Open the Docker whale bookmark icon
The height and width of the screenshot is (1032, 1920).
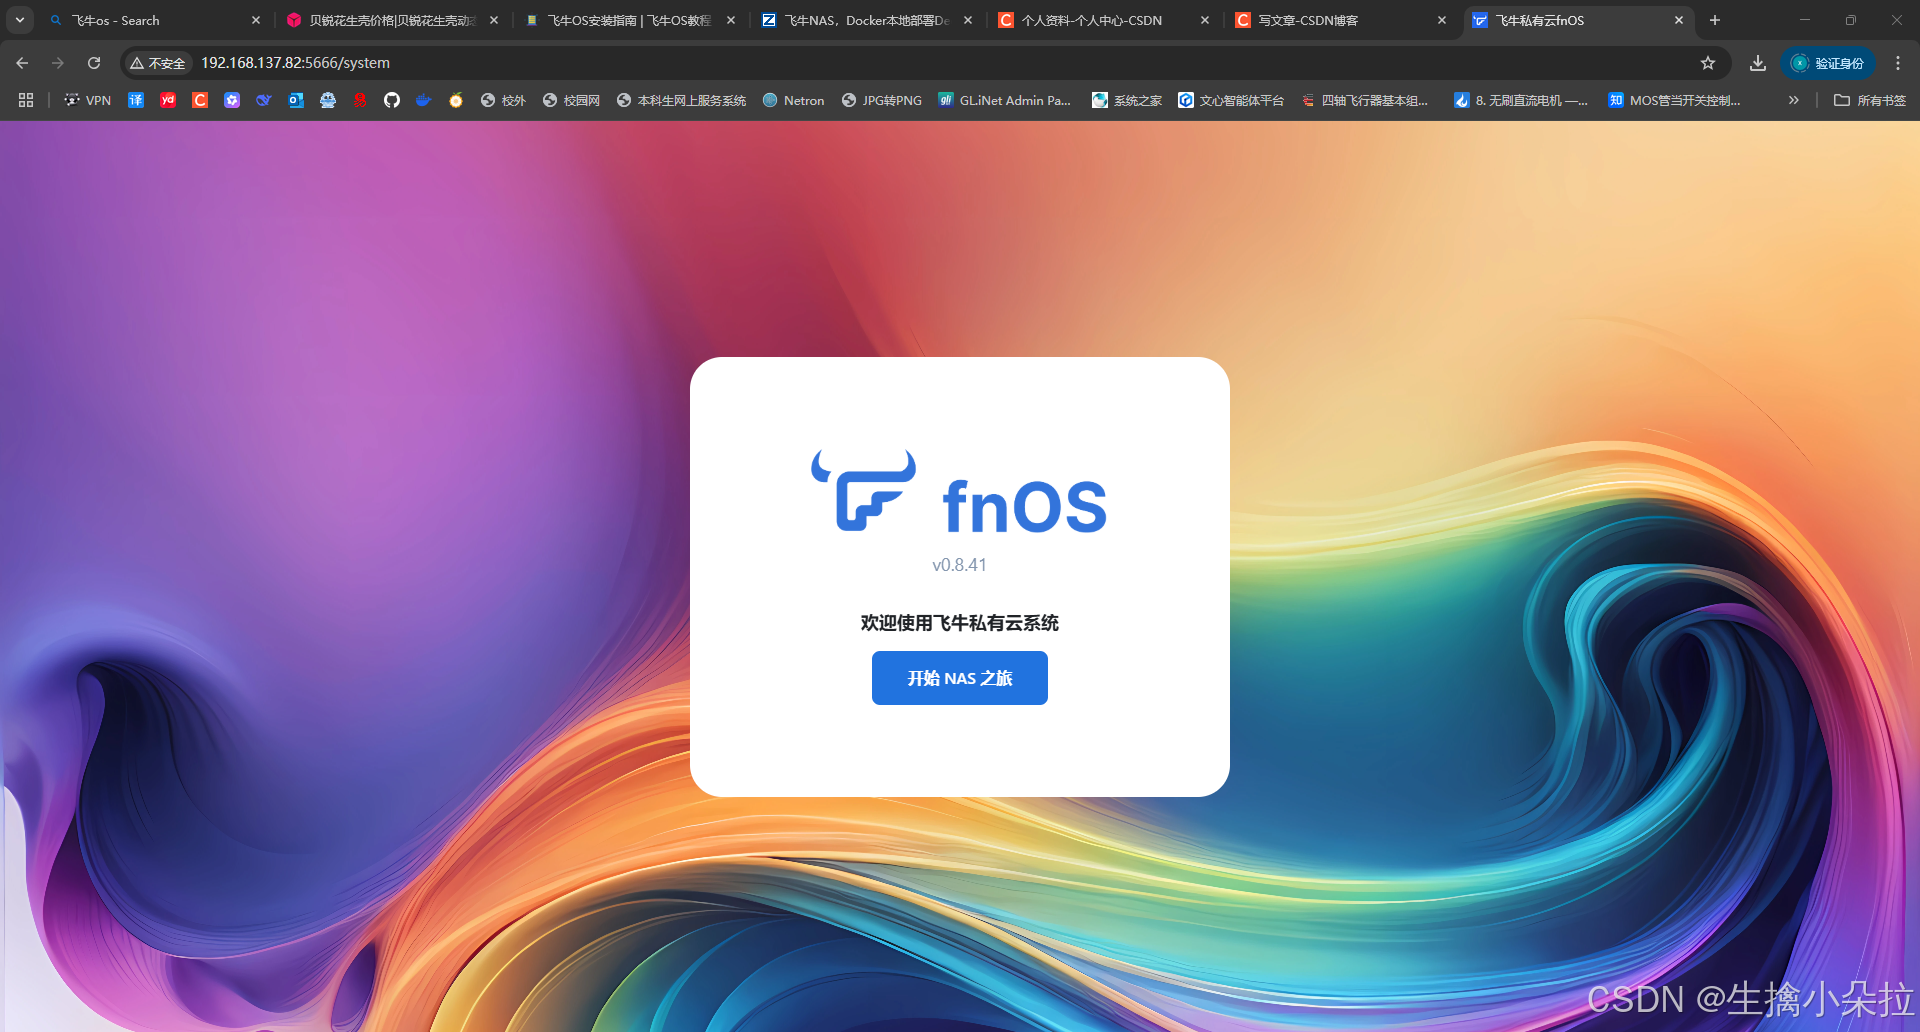[424, 100]
